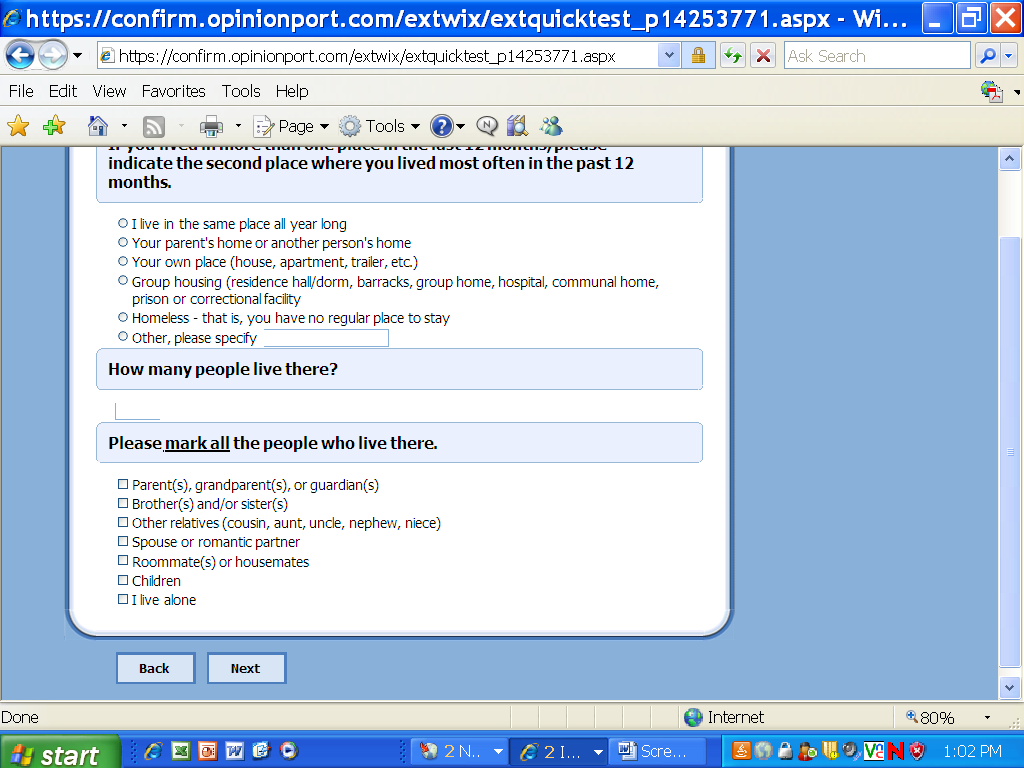Open the Tools menu in menu bar
The height and width of the screenshot is (768, 1024).
[x=241, y=91]
